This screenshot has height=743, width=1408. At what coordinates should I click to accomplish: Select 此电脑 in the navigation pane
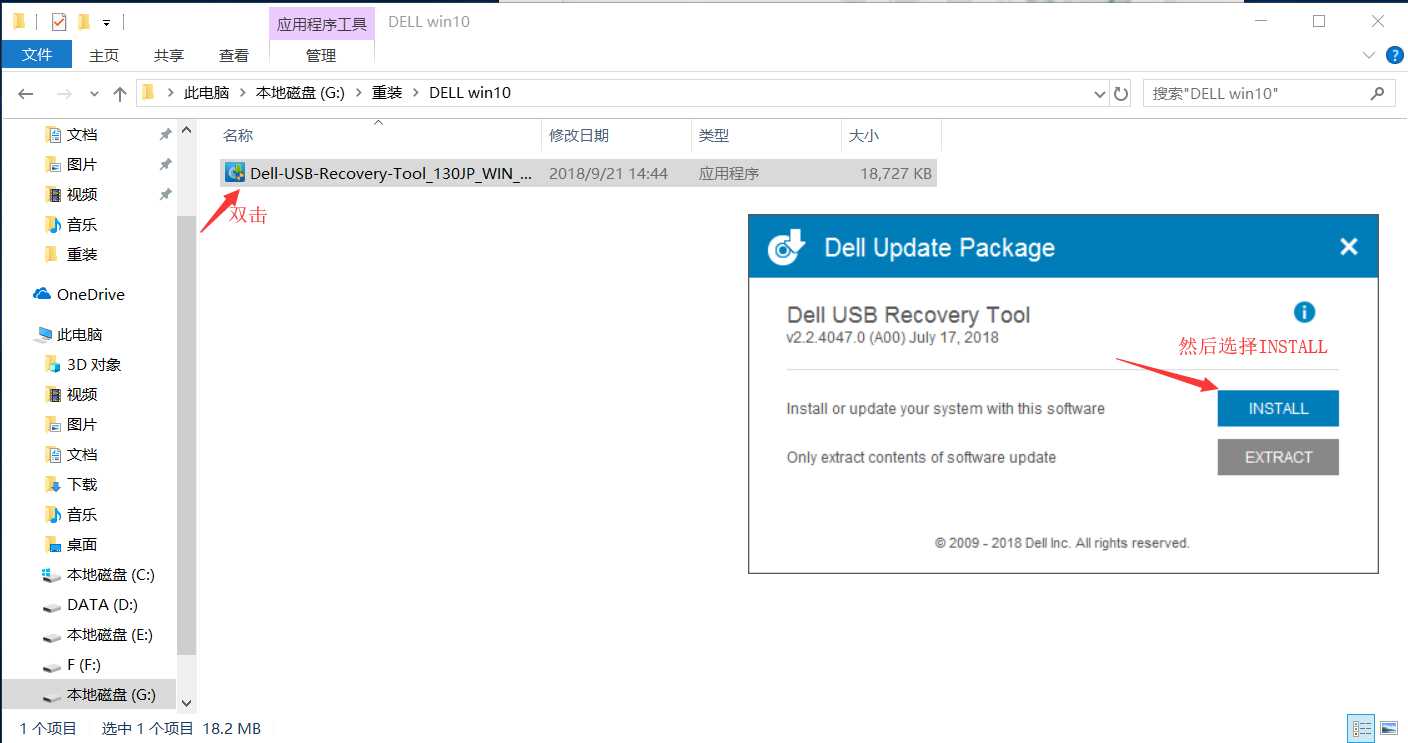[79, 334]
